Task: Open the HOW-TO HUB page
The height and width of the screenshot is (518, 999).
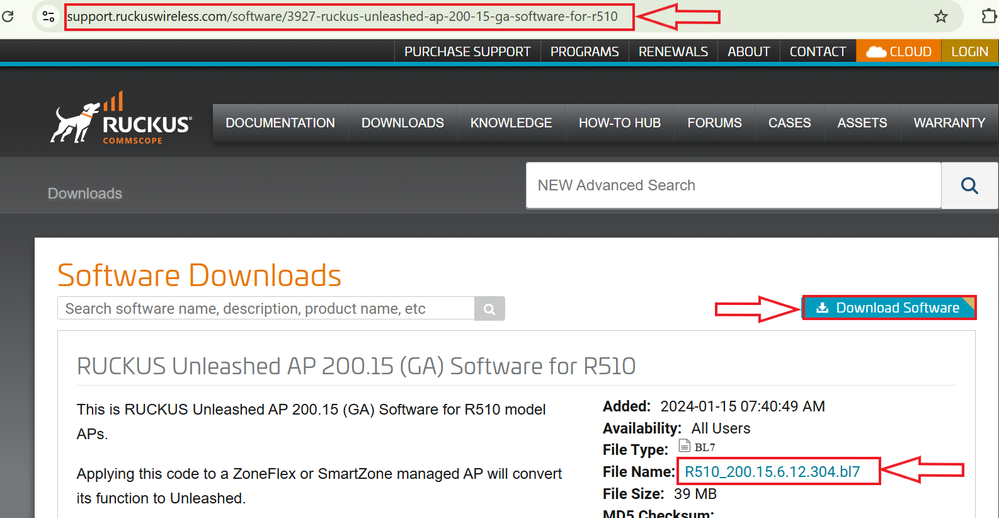Action: click(x=619, y=123)
